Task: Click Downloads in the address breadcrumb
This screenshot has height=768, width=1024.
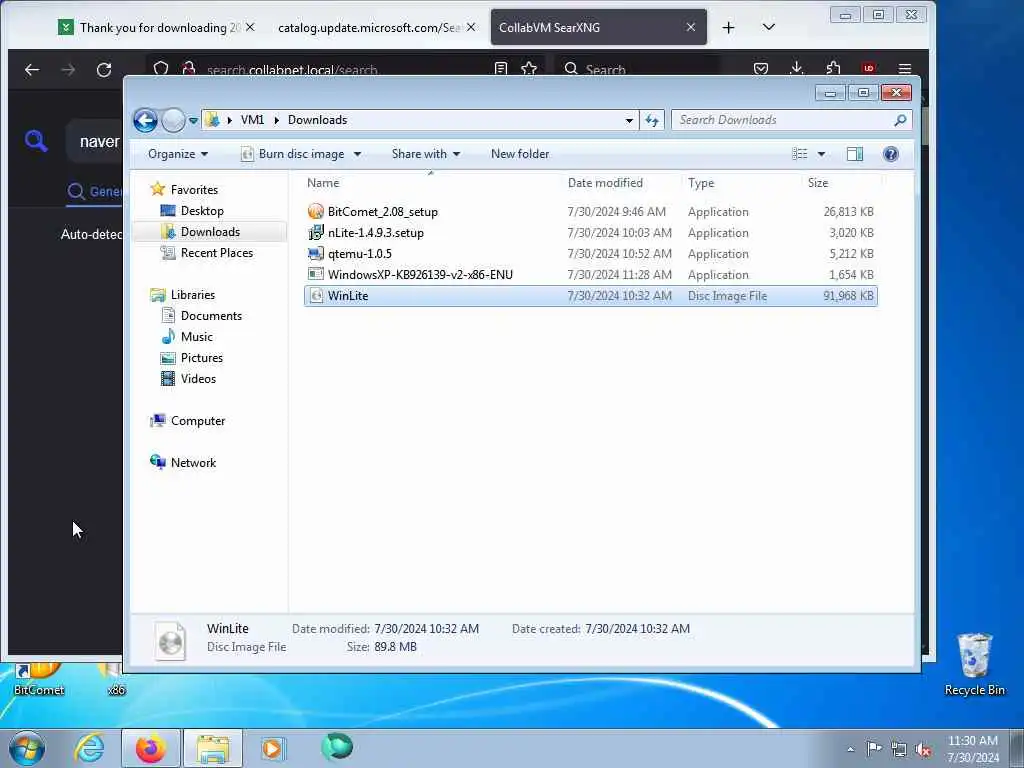Action: click(x=317, y=120)
